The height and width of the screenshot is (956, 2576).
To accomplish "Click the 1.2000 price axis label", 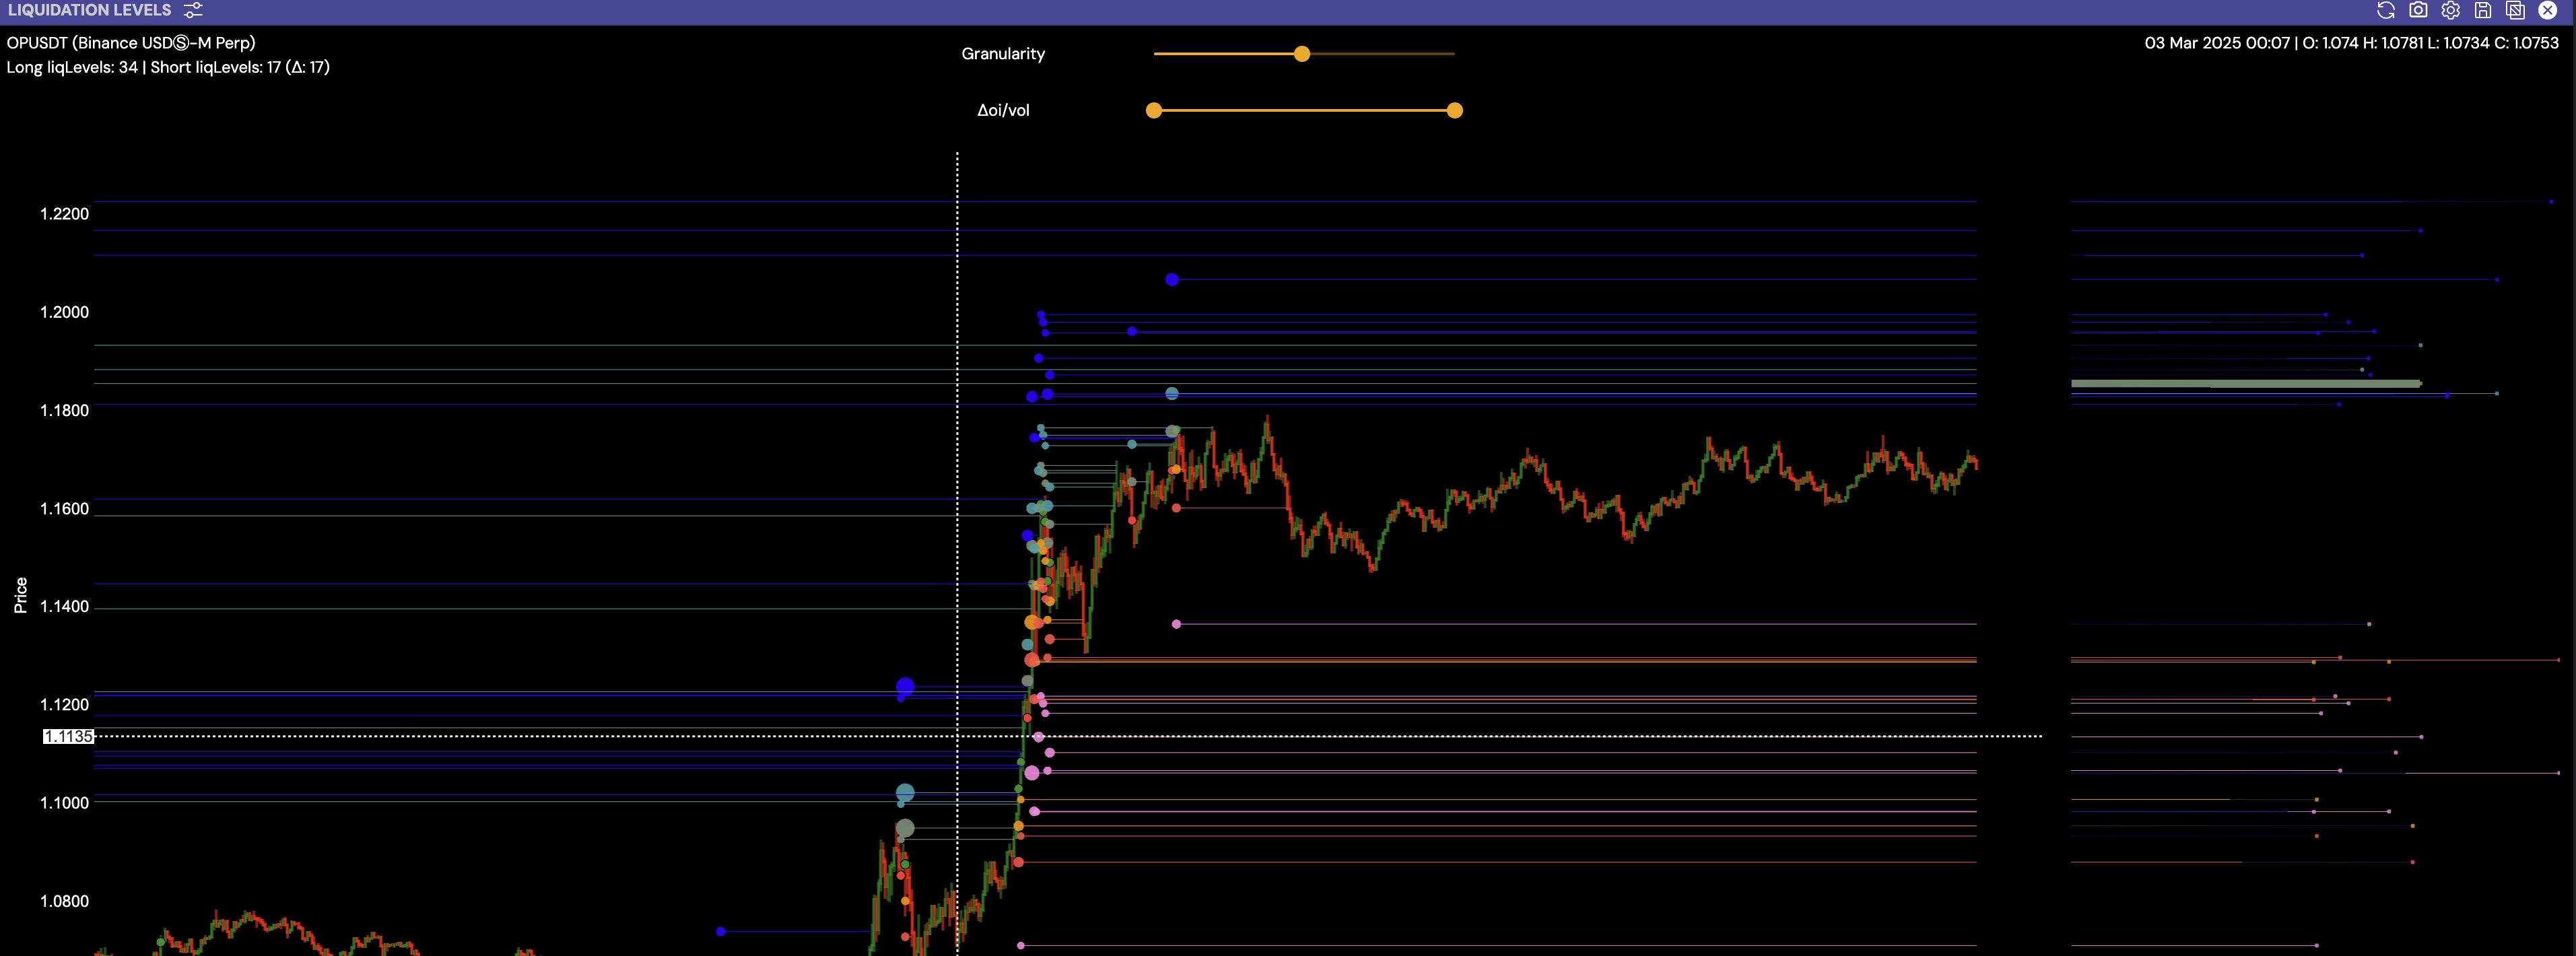I will point(64,312).
